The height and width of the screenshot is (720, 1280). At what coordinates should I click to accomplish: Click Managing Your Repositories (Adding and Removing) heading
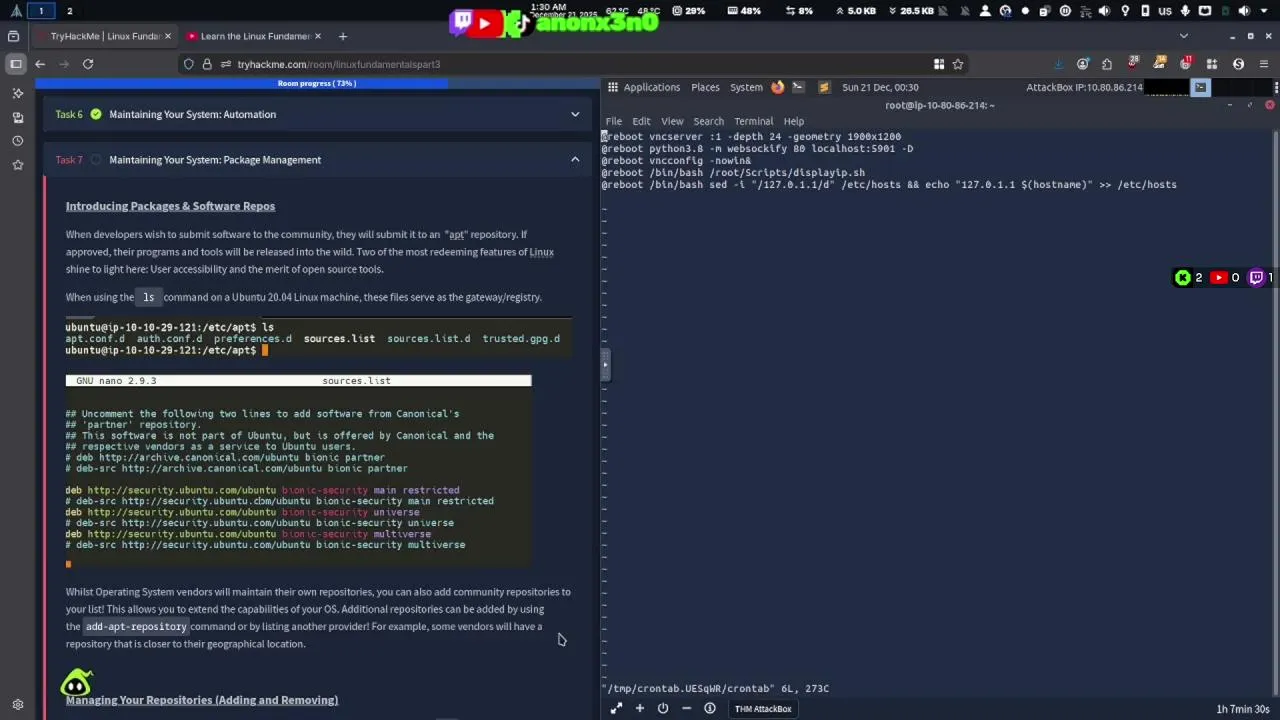pyautogui.click(x=202, y=700)
